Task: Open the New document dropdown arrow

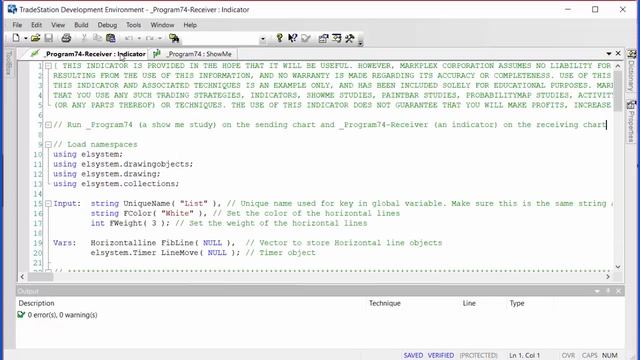Action: (25, 38)
